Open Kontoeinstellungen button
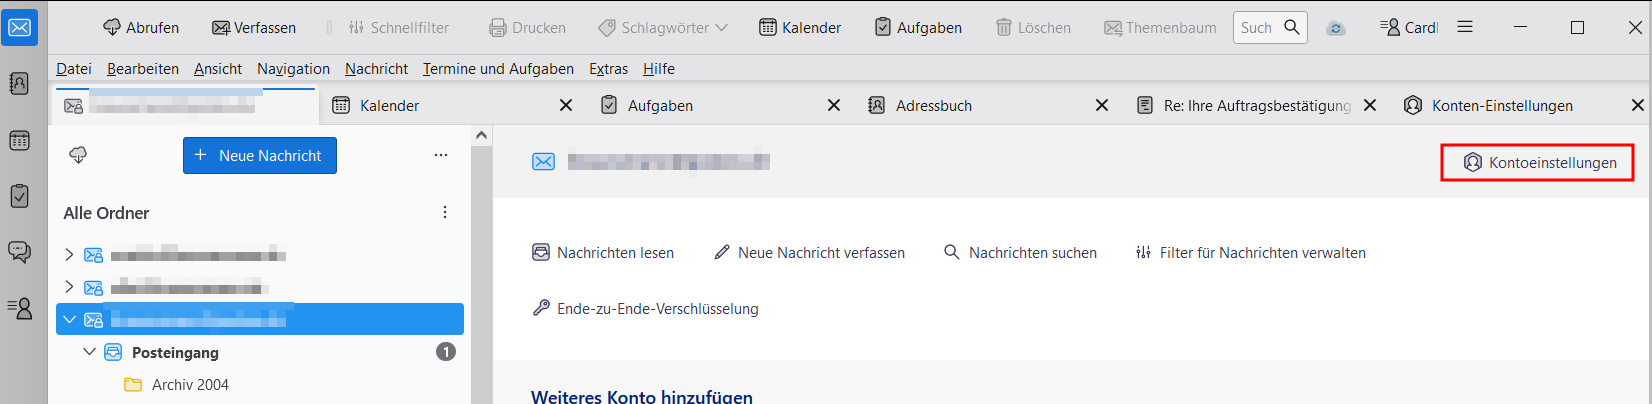Screen dimensions: 1652x404 [1538, 162]
